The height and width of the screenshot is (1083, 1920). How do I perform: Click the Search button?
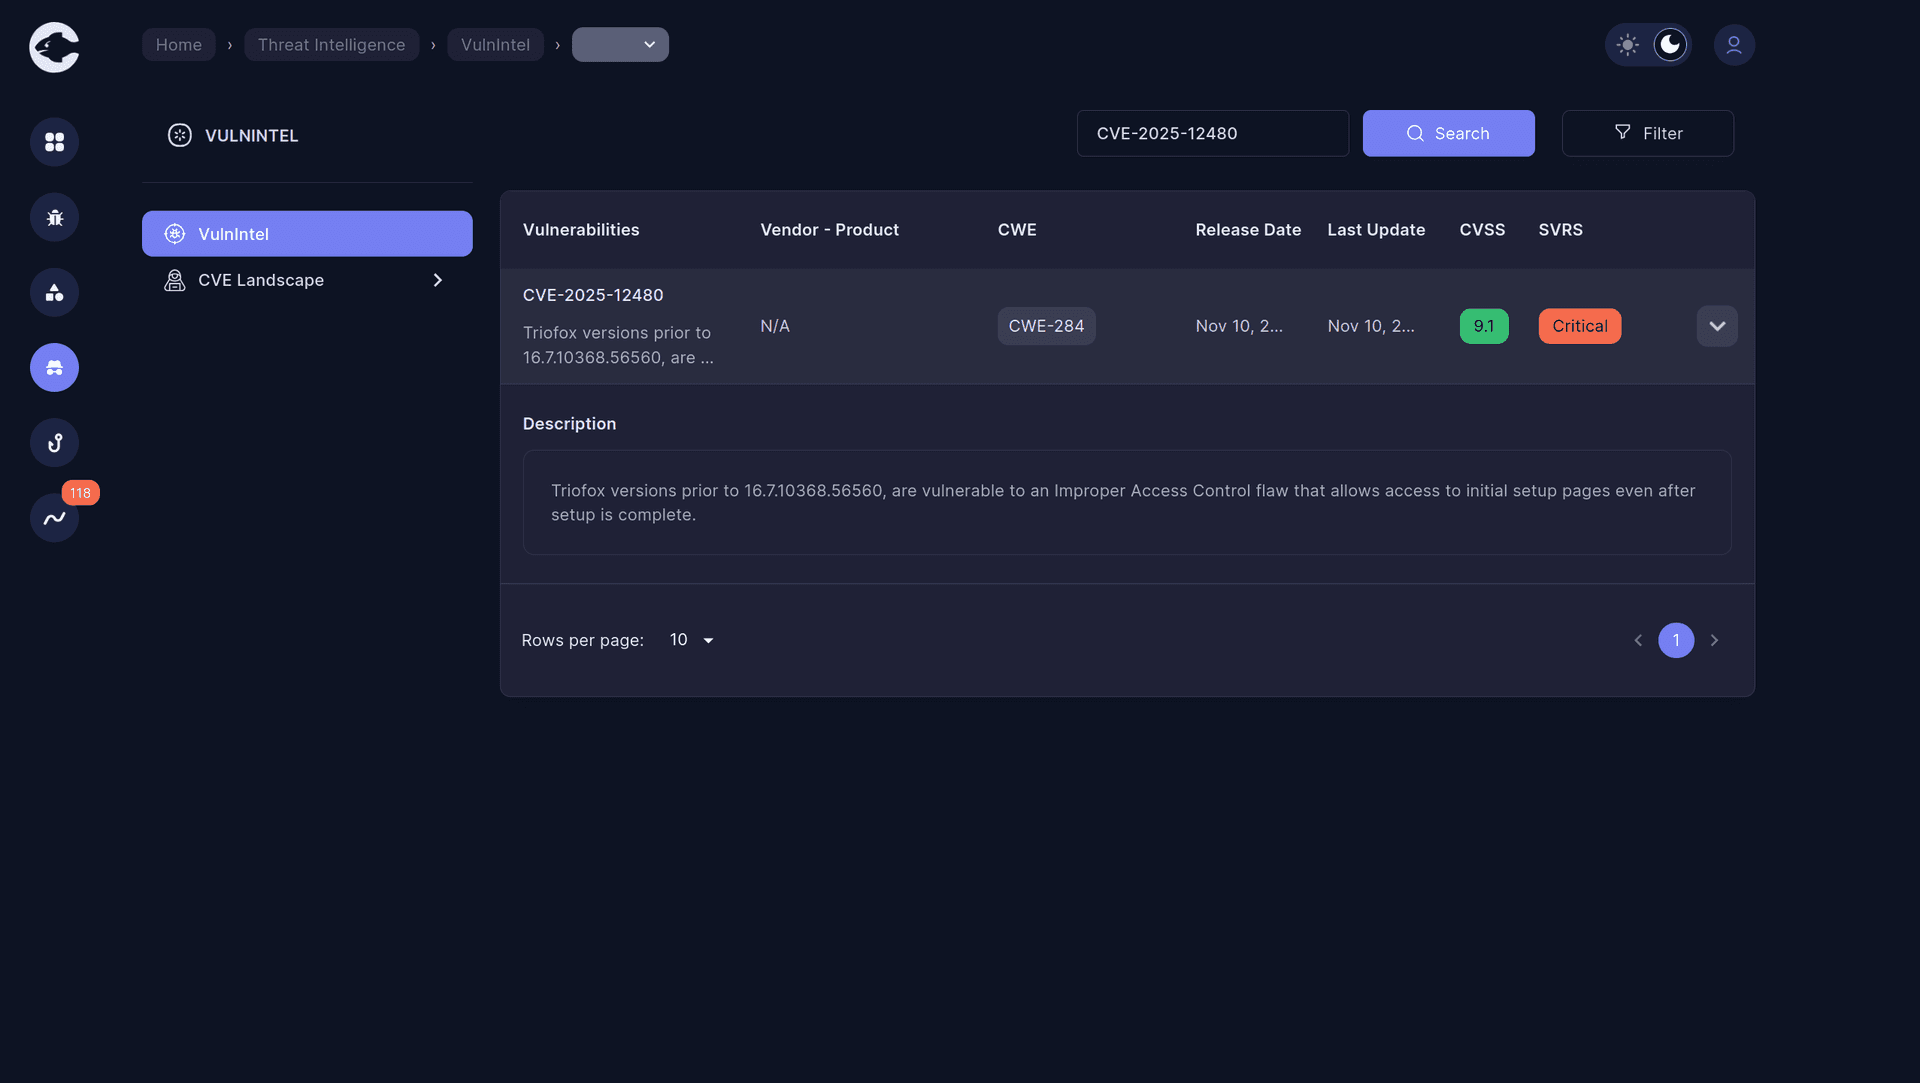[1448, 133]
